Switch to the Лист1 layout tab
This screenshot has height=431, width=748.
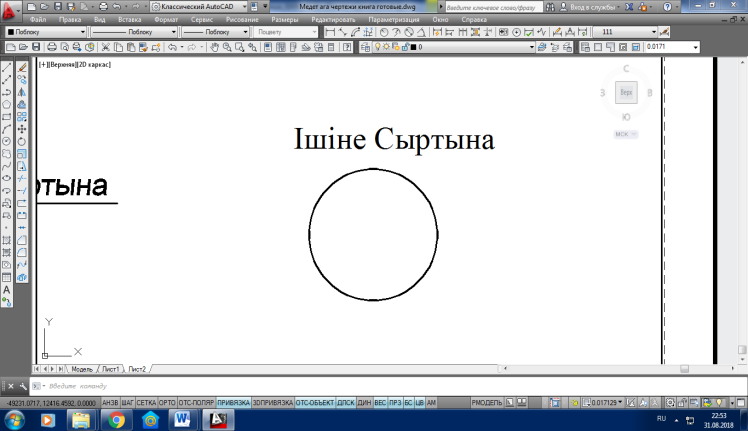[x=110, y=369]
